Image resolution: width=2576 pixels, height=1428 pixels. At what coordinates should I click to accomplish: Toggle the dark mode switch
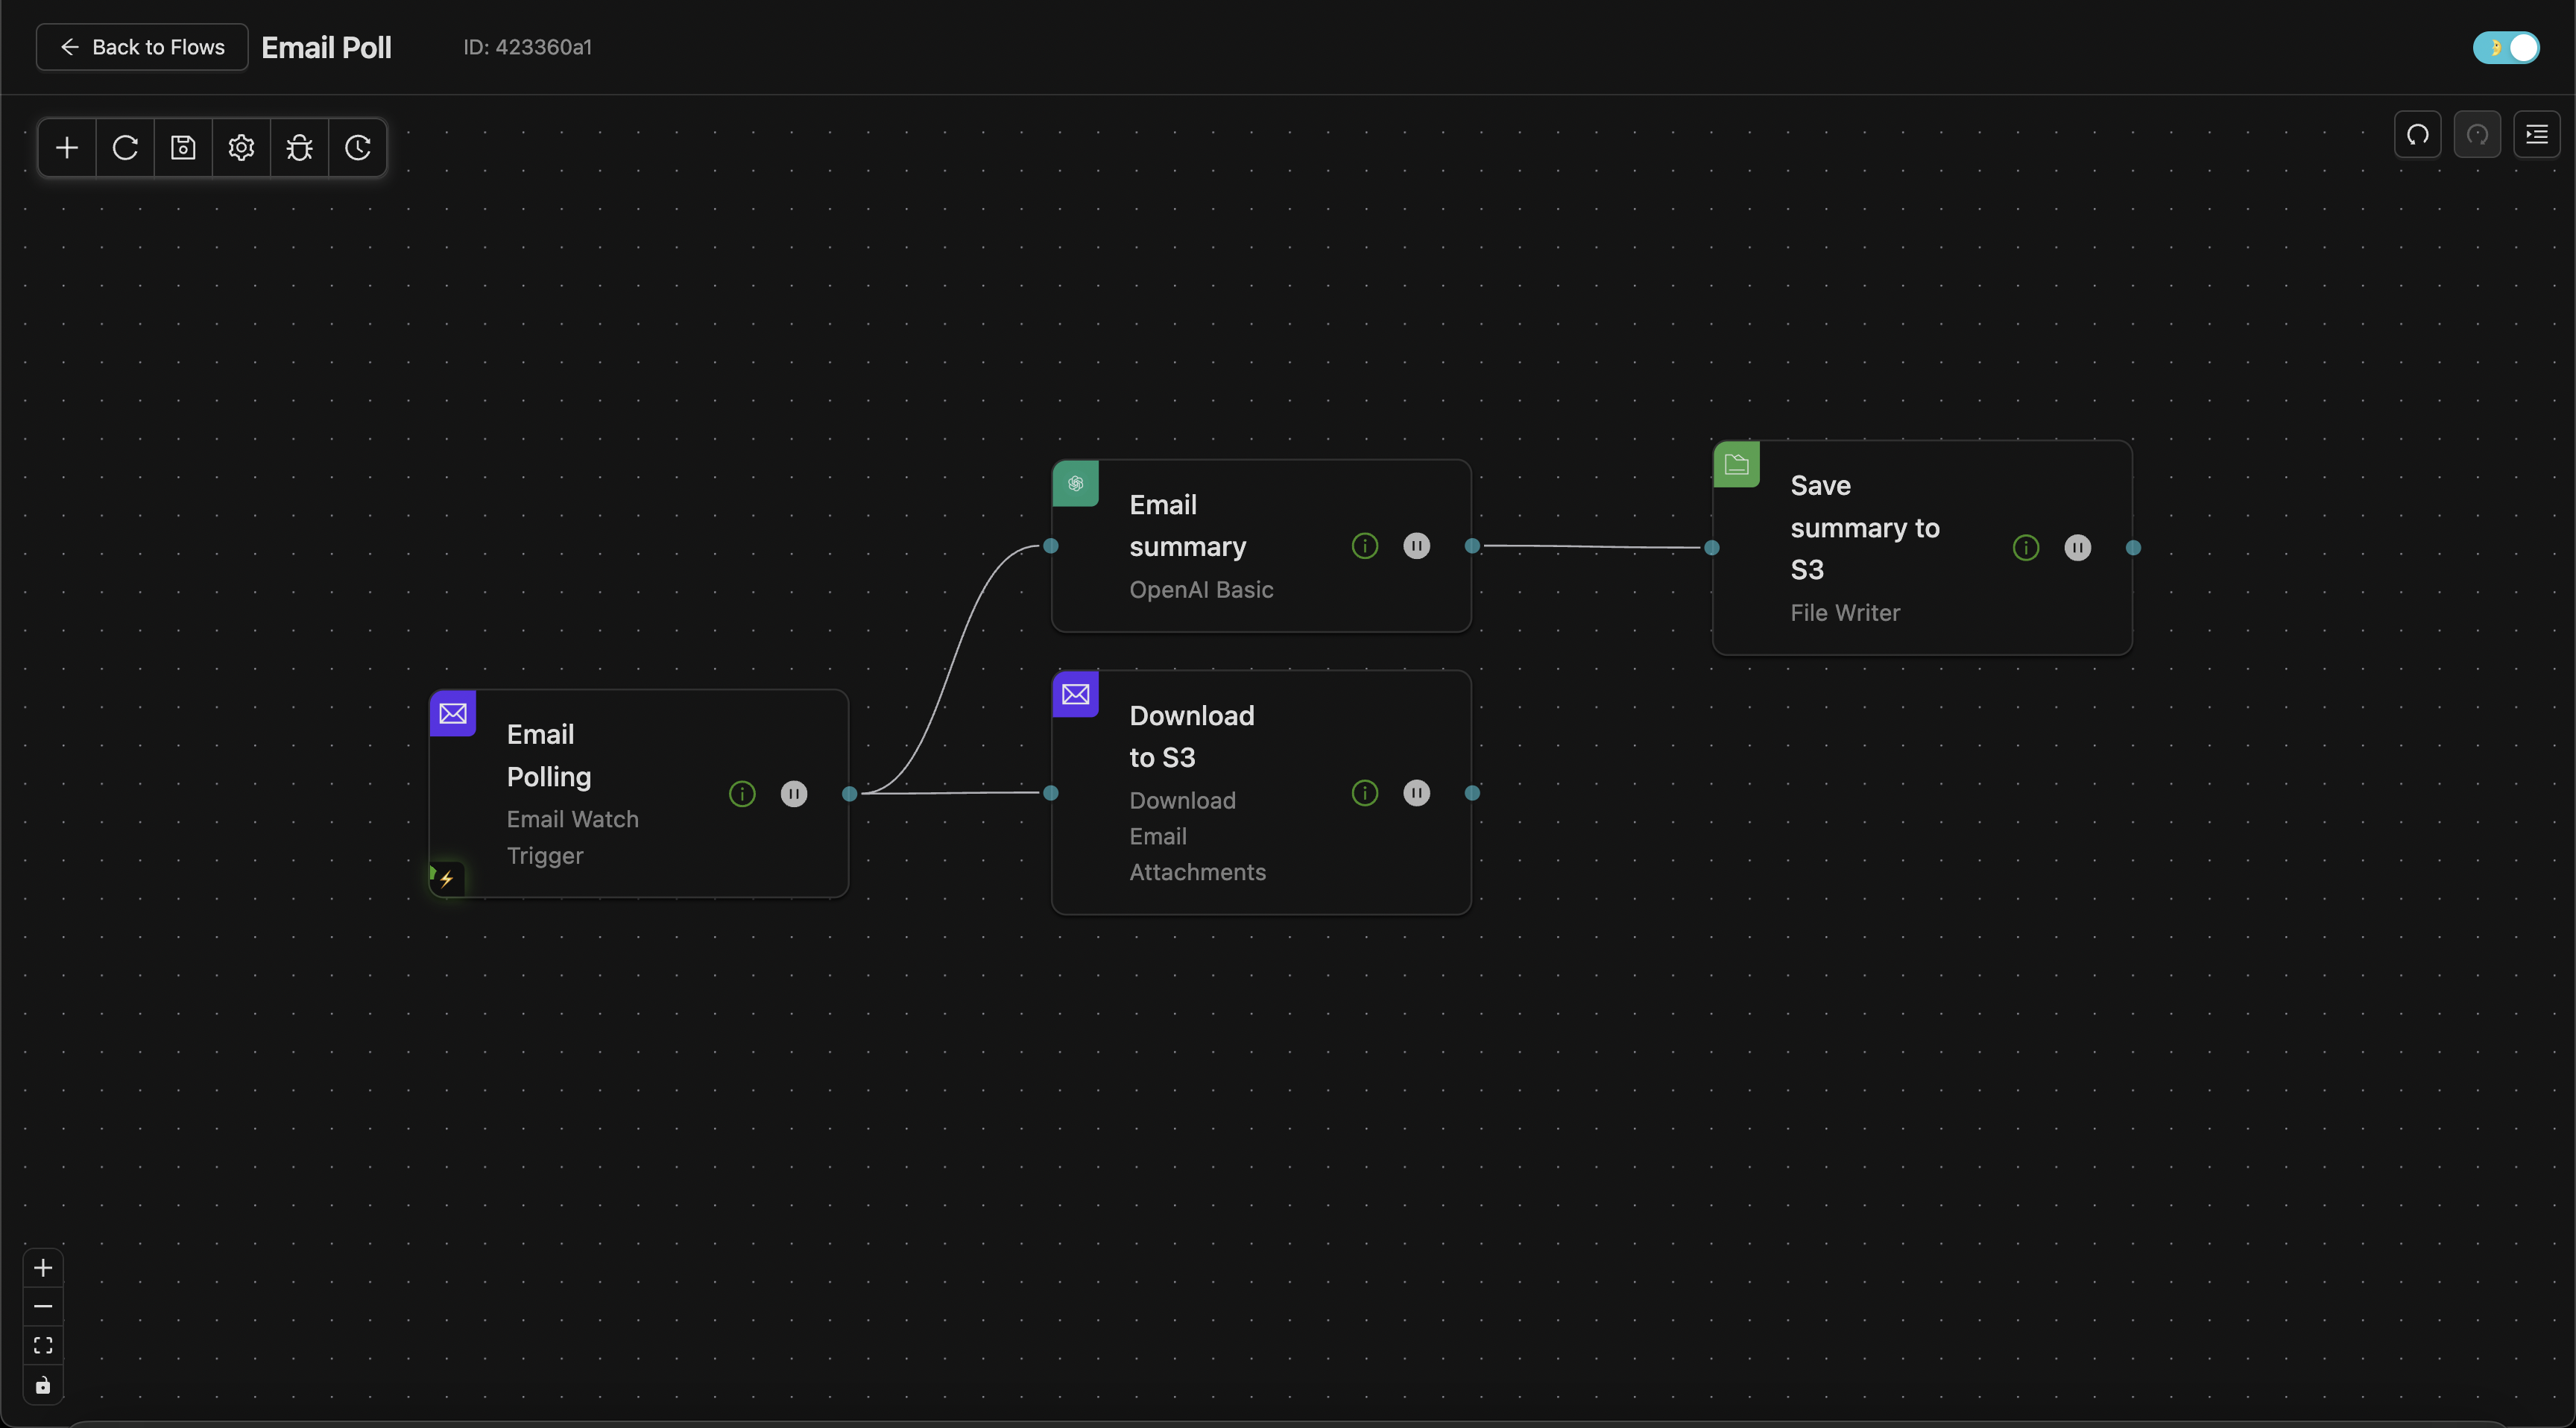[x=2506, y=47]
